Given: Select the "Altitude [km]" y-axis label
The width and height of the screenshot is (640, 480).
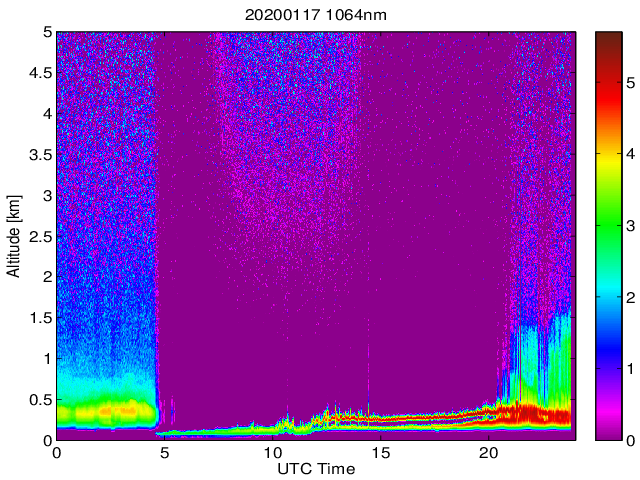Looking at the screenshot, I should 14,236.
